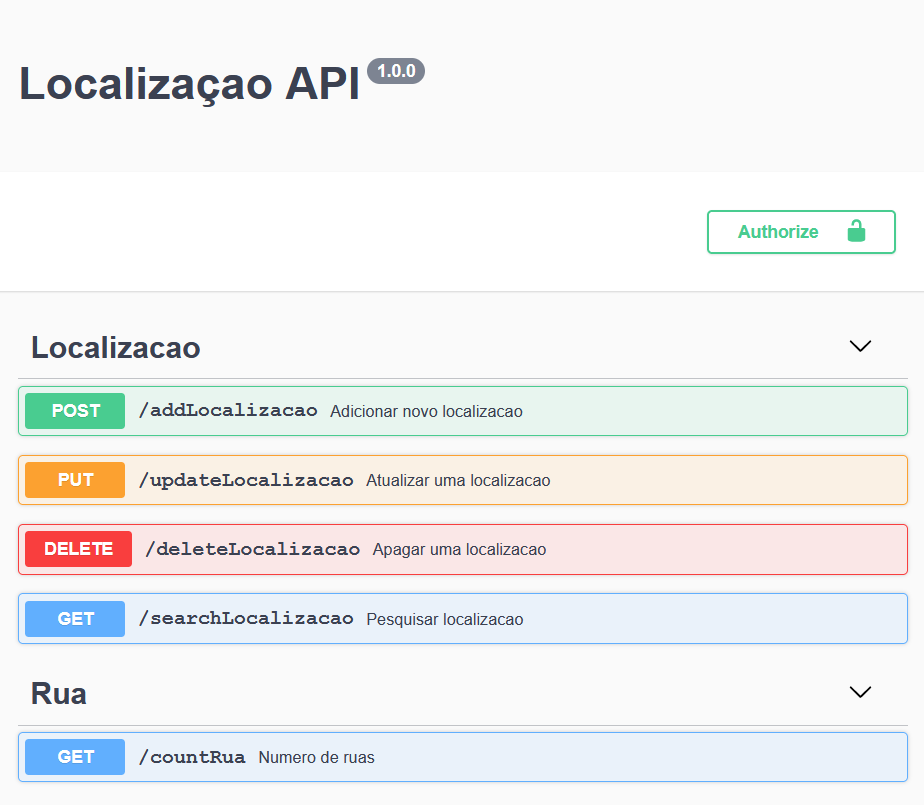This screenshot has width=924, height=805.
Task: Click the POST method badge
Action: (x=75, y=411)
